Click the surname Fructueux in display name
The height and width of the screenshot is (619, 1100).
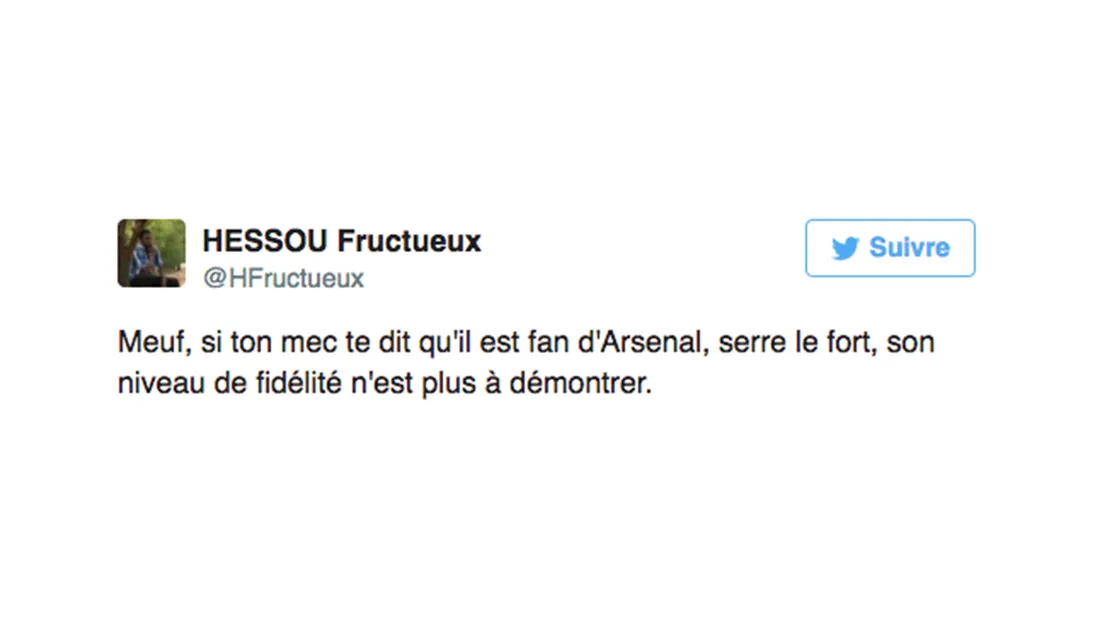click(409, 241)
